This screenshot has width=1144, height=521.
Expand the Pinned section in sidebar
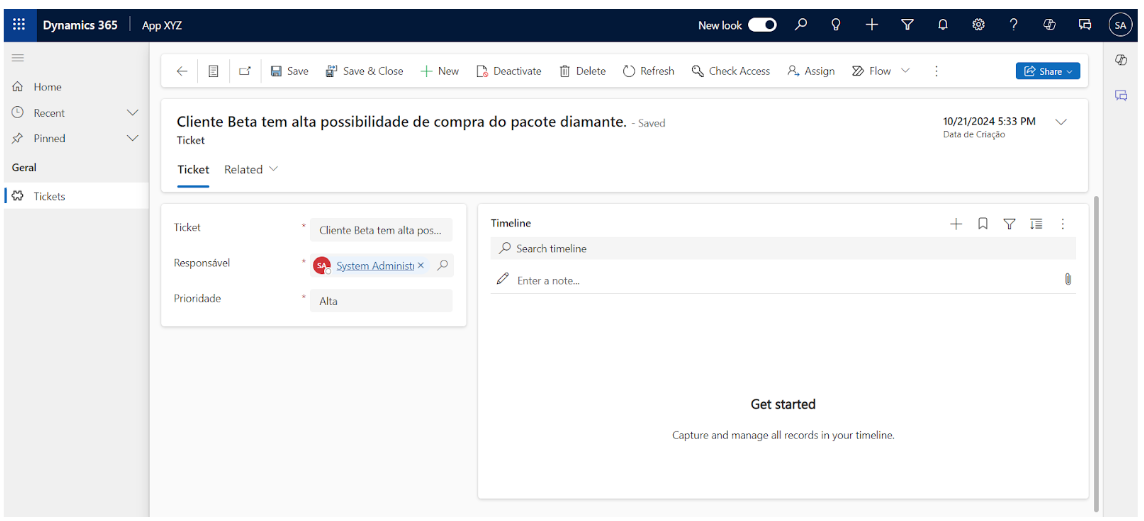(x=131, y=138)
